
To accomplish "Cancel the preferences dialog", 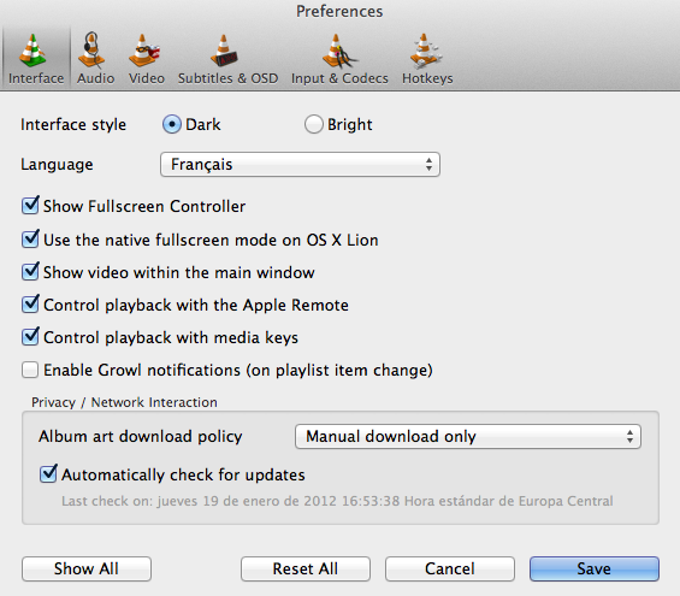I will [450, 569].
